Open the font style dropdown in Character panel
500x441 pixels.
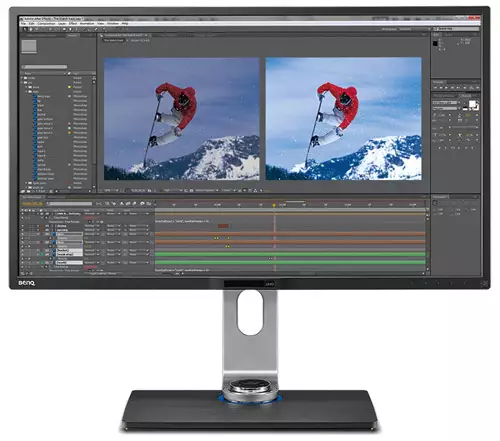[x=446, y=108]
